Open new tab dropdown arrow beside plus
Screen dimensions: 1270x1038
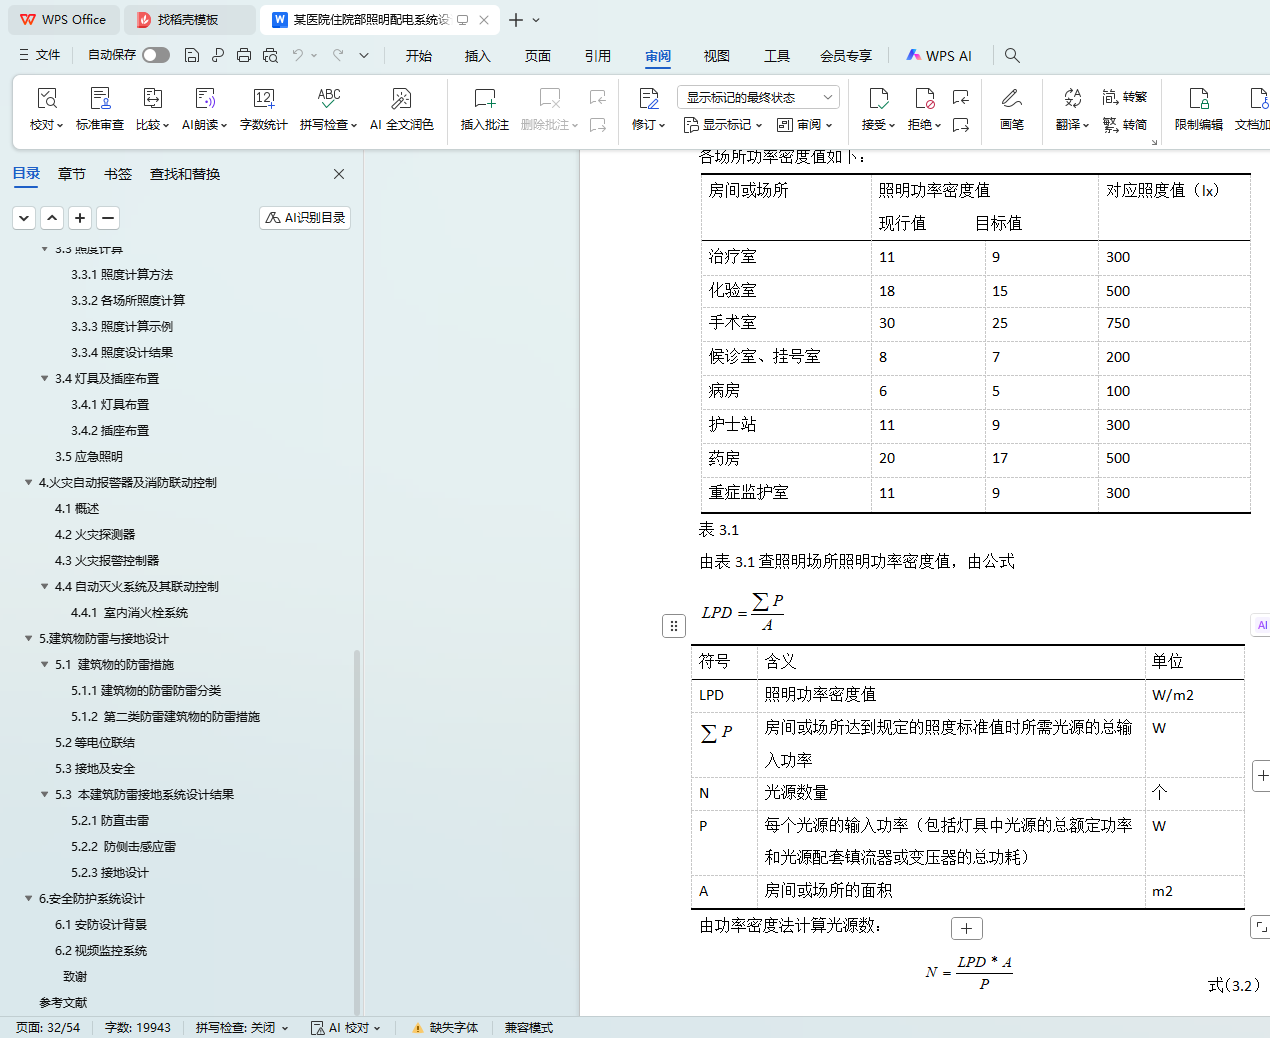(536, 20)
